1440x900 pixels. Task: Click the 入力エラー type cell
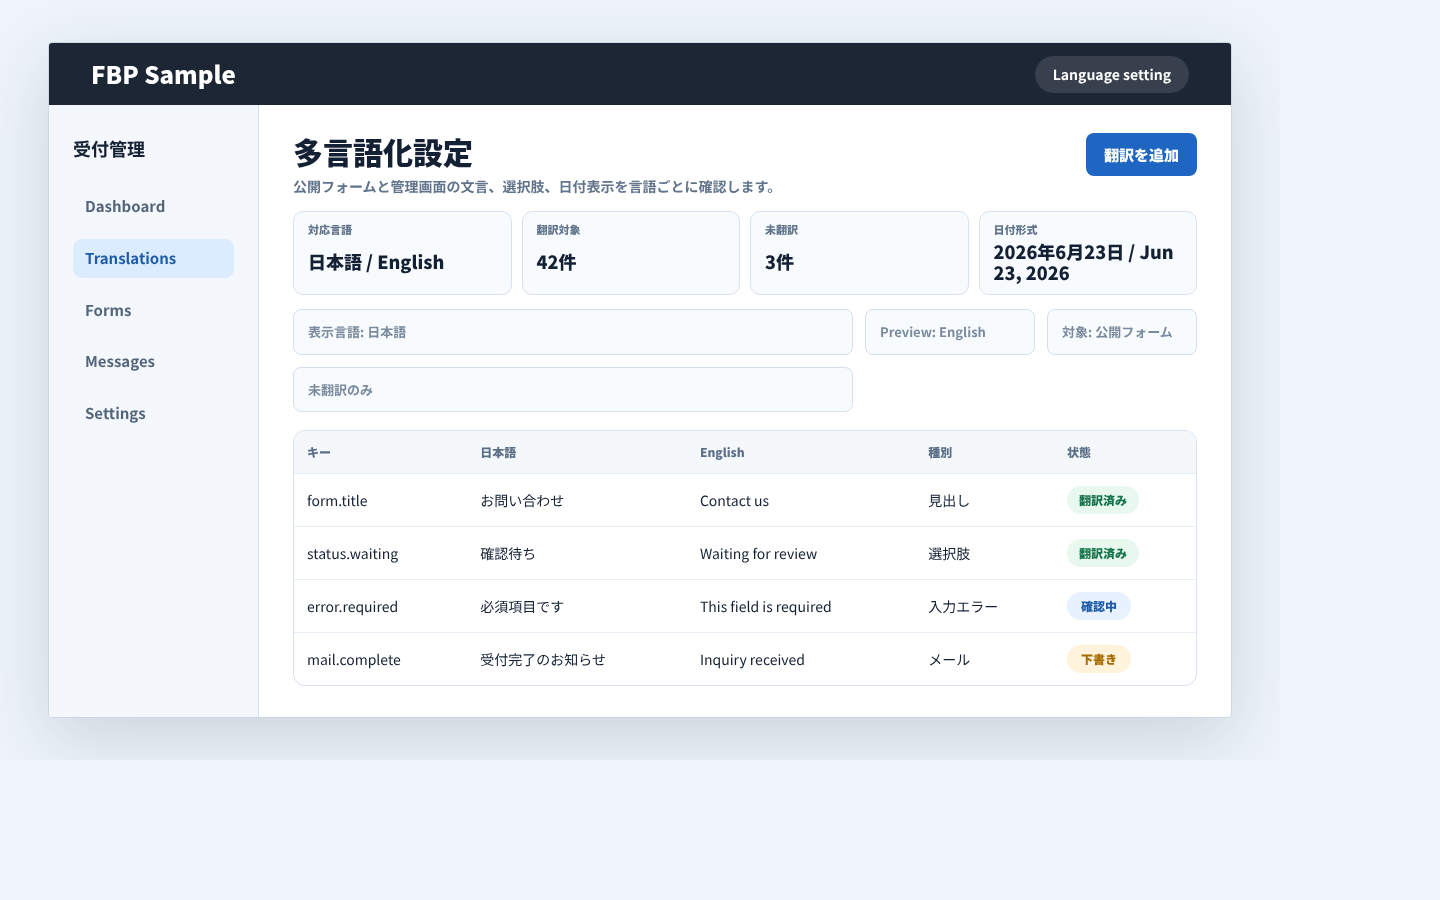[963, 607]
